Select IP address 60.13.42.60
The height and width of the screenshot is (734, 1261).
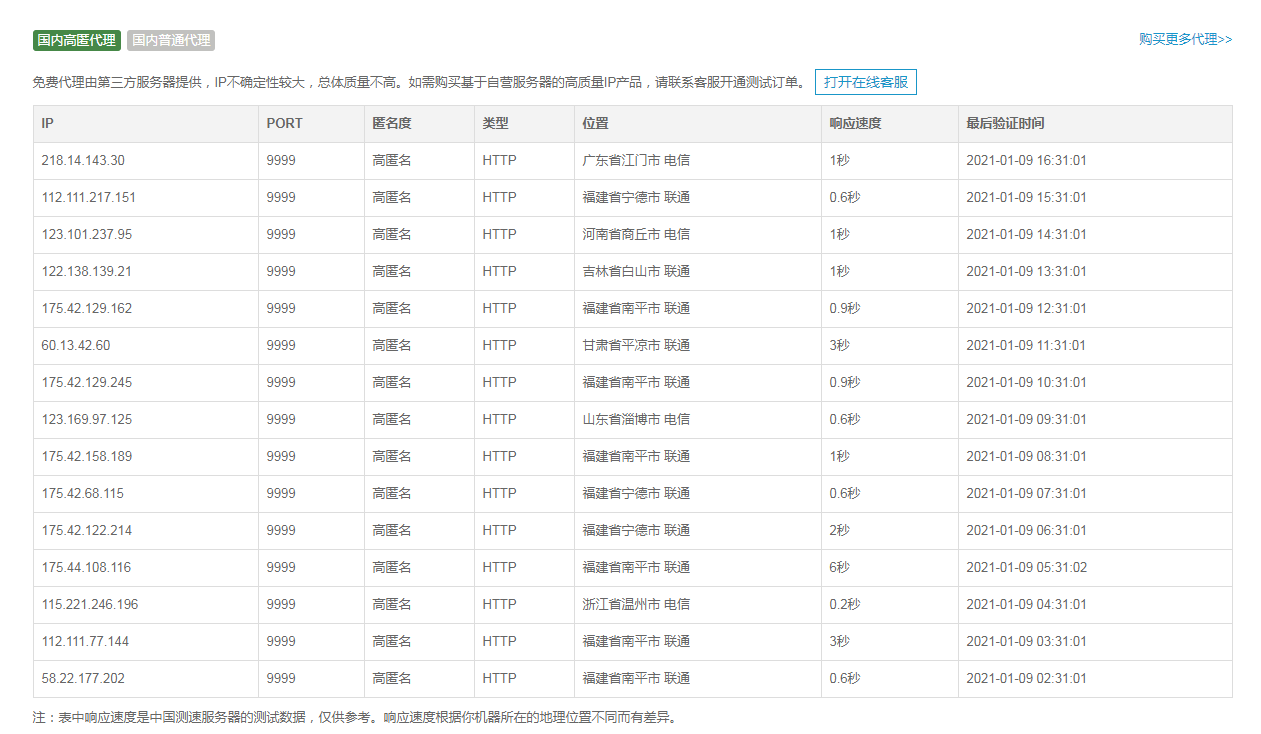[x=76, y=346]
